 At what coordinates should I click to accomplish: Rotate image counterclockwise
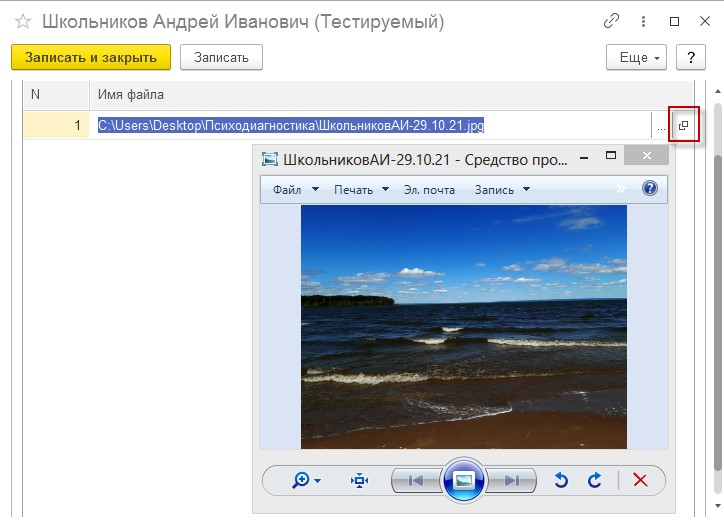[561, 480]
